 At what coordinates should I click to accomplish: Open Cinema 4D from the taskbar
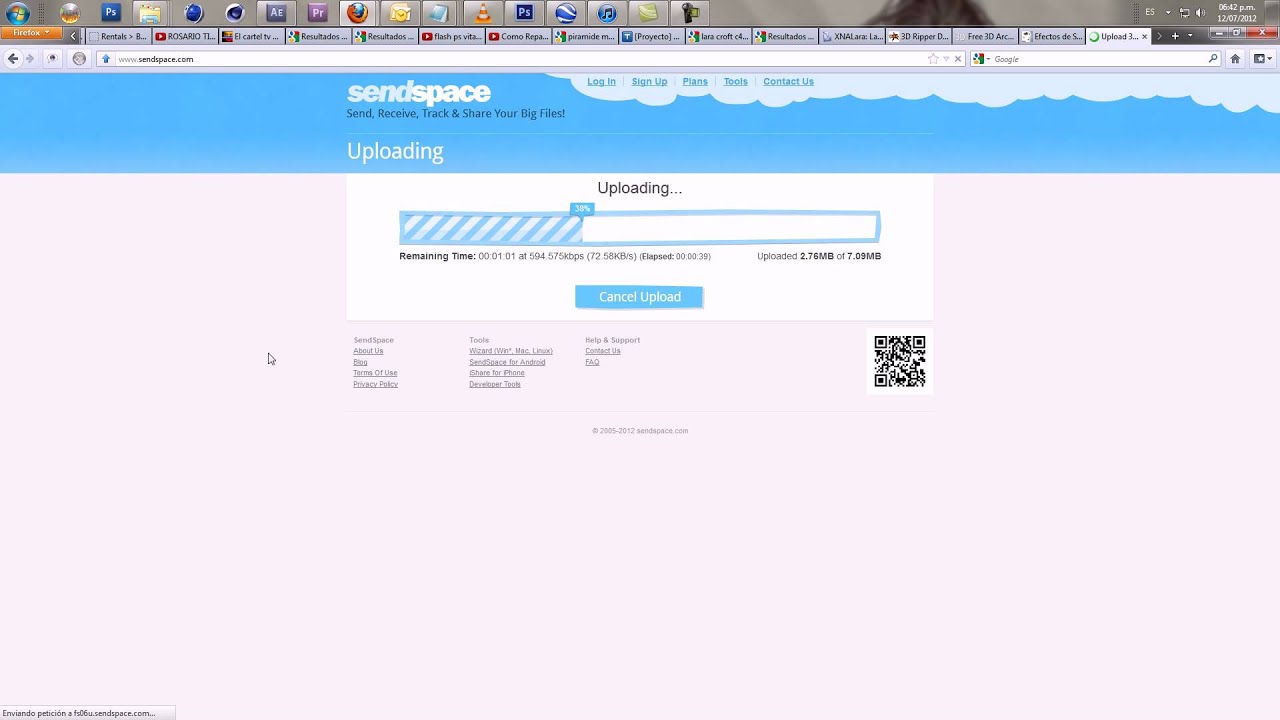pos(235,14)
